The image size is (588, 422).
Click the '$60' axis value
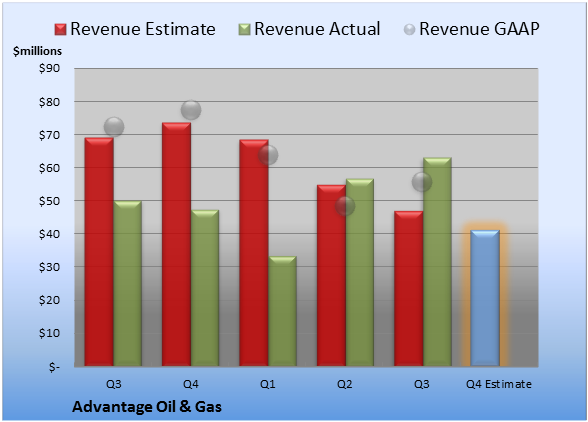pyautogui.click(x=49, y=168)
